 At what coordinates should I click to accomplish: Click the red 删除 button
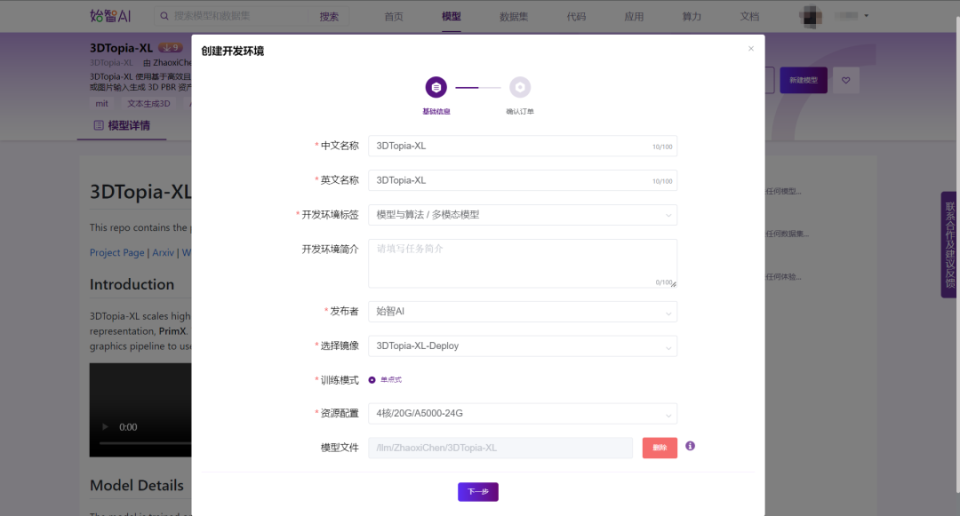point(659,447)
